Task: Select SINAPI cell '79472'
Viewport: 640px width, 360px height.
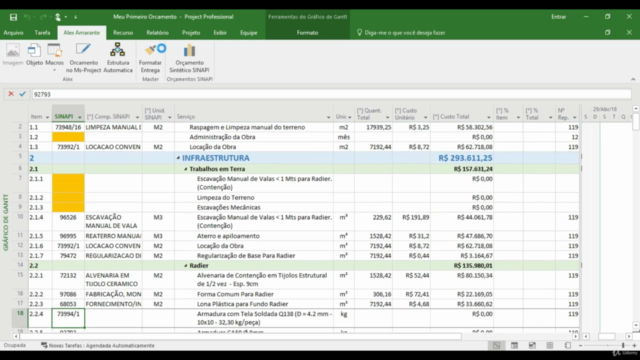Action: point(68,256)
